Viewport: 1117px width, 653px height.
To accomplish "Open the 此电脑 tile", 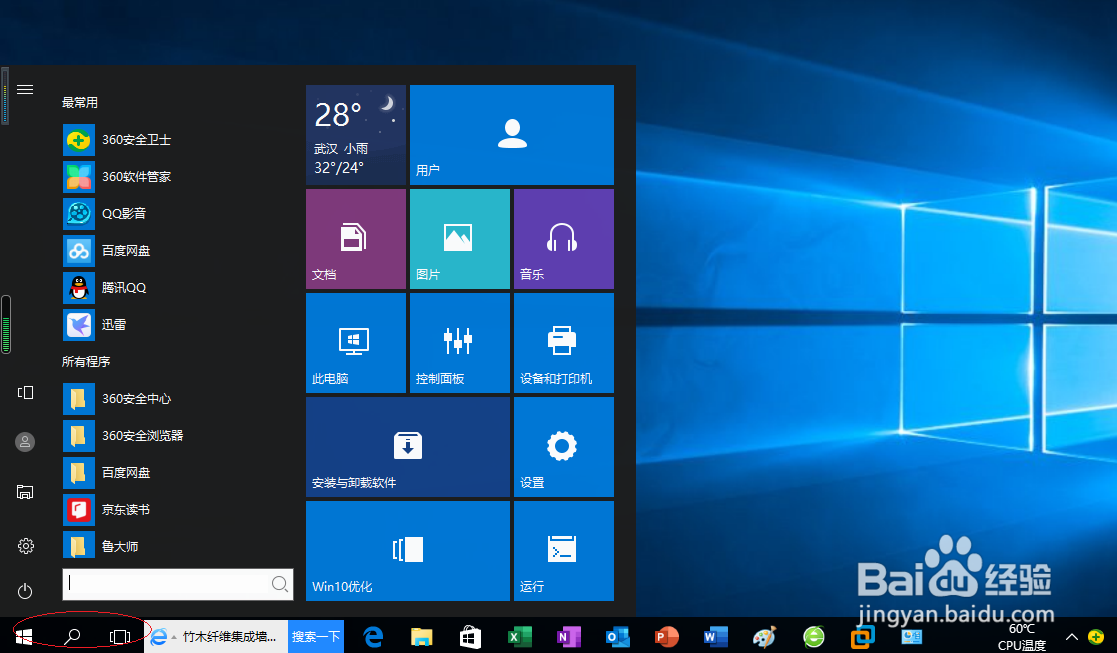I will [x=355, y=343].
